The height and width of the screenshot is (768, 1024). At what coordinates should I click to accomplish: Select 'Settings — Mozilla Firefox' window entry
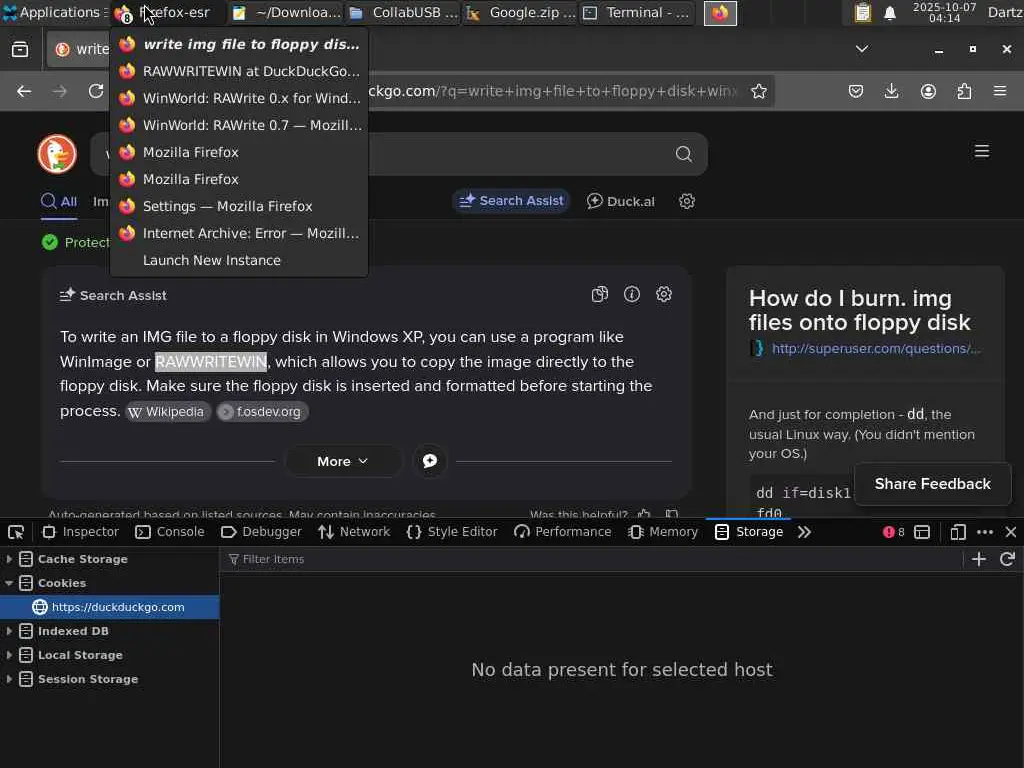[239, 206]
